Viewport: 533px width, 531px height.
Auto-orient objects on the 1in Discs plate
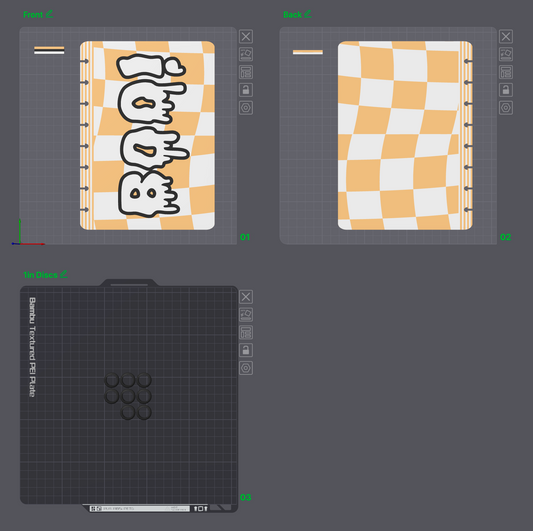(246, 314)
